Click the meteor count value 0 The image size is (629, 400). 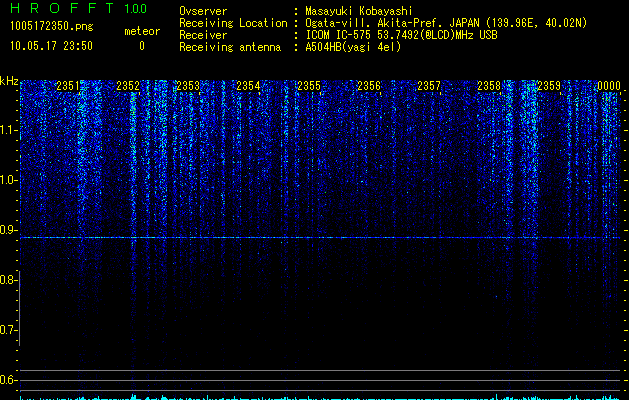coord(142,46)
